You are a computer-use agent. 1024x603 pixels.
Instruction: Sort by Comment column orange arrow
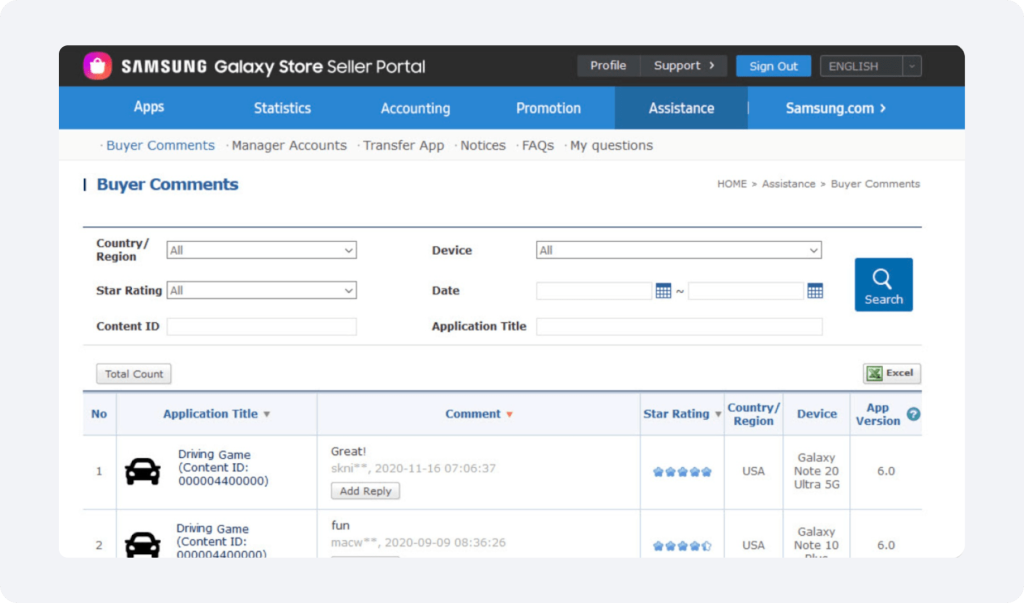tap(509, 414)
